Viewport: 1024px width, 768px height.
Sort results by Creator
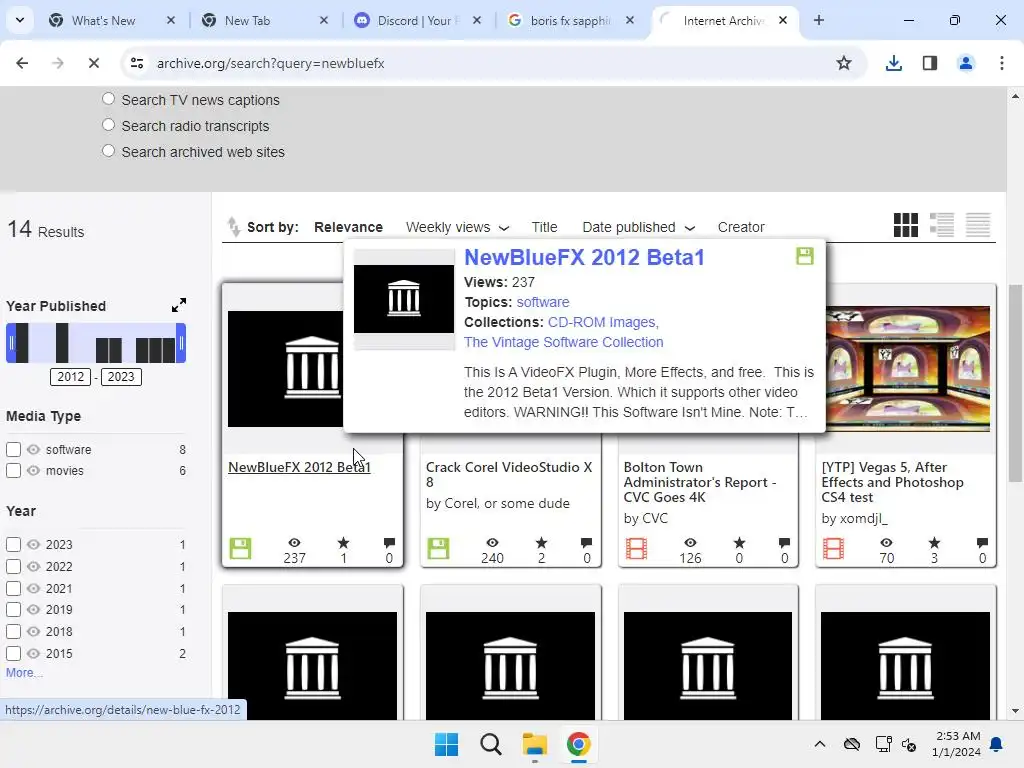(741, 227)
